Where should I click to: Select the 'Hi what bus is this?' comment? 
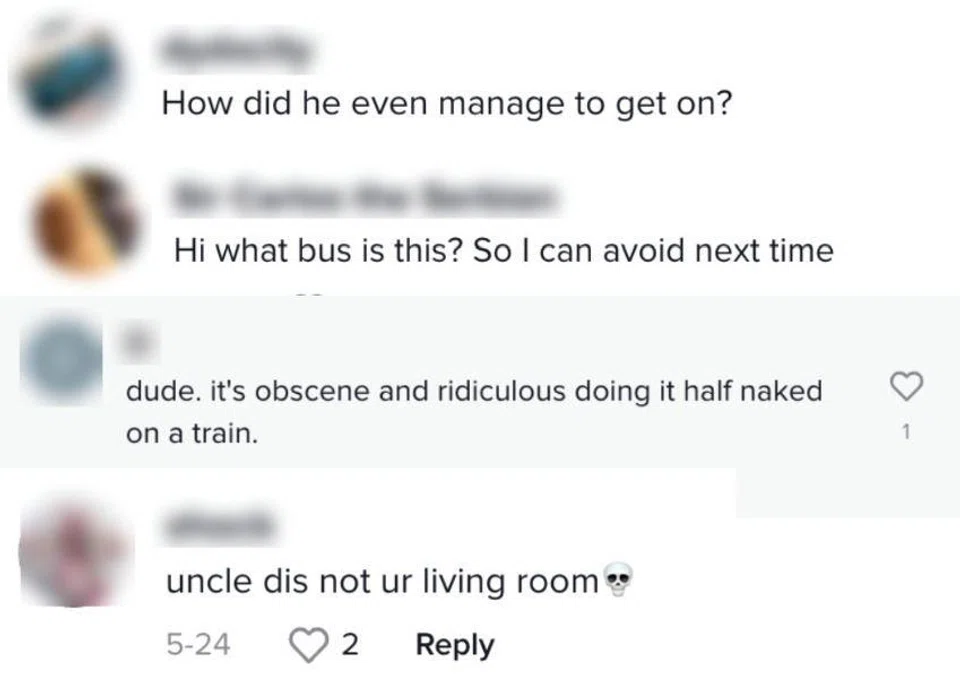503,250
